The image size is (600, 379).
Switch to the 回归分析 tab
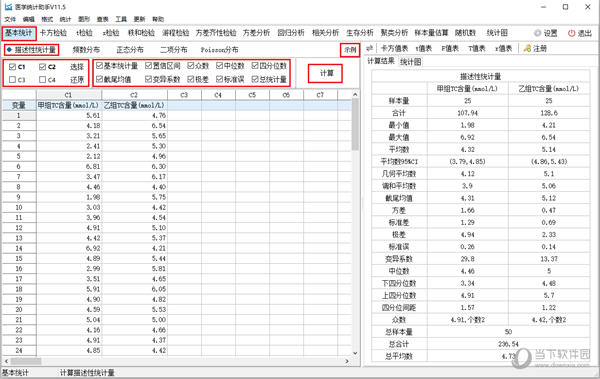(x=291, y=33)
